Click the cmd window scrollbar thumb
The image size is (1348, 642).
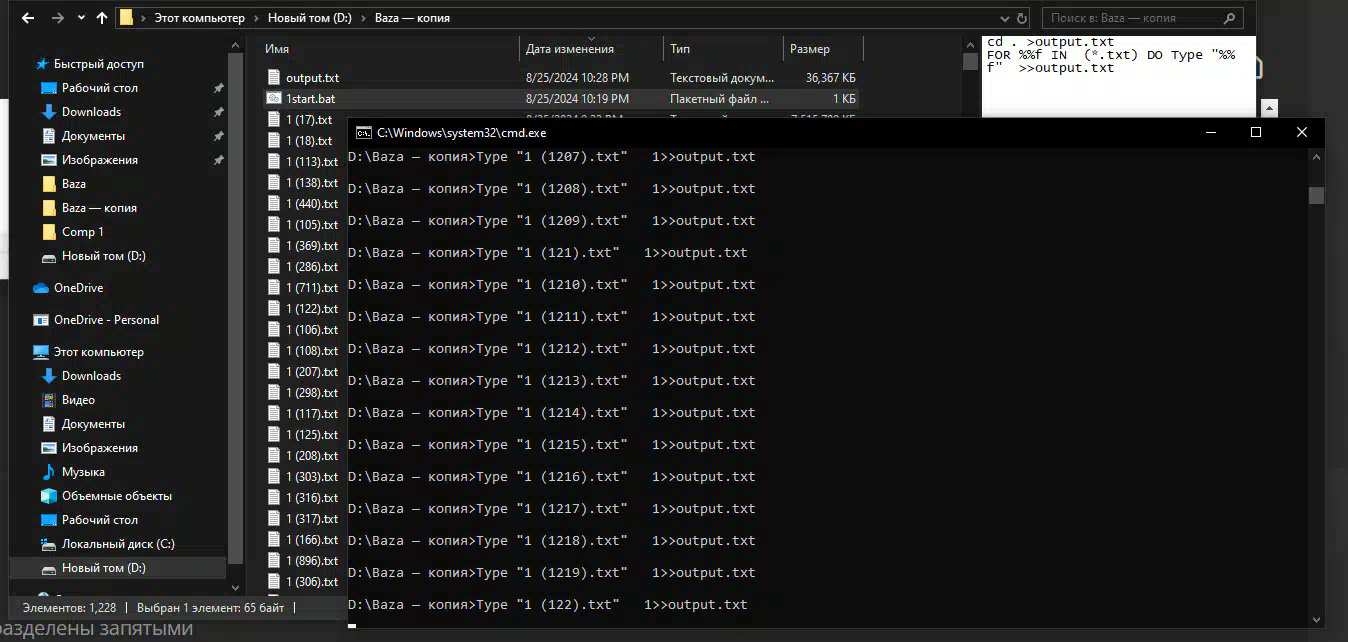tap(1316, 196)
